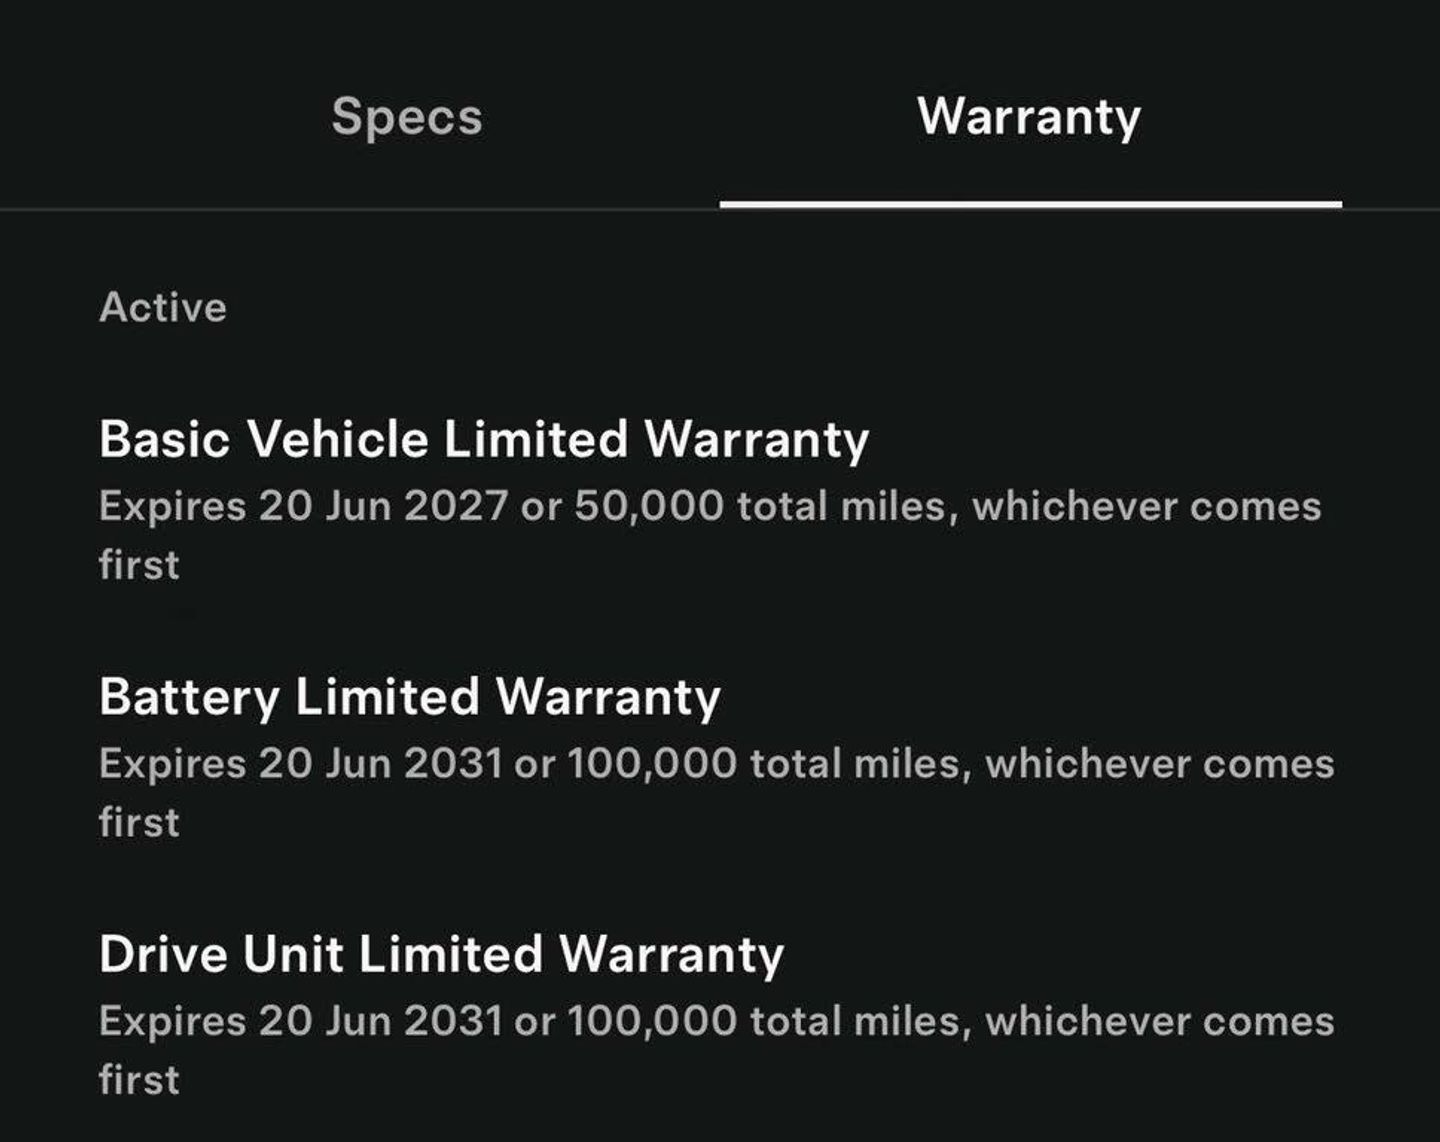This screenshot has height=1142, width=1440.
Task: Click the white underline below Warranty tab
Action: pyautogui.click(x=1030, y=204)
